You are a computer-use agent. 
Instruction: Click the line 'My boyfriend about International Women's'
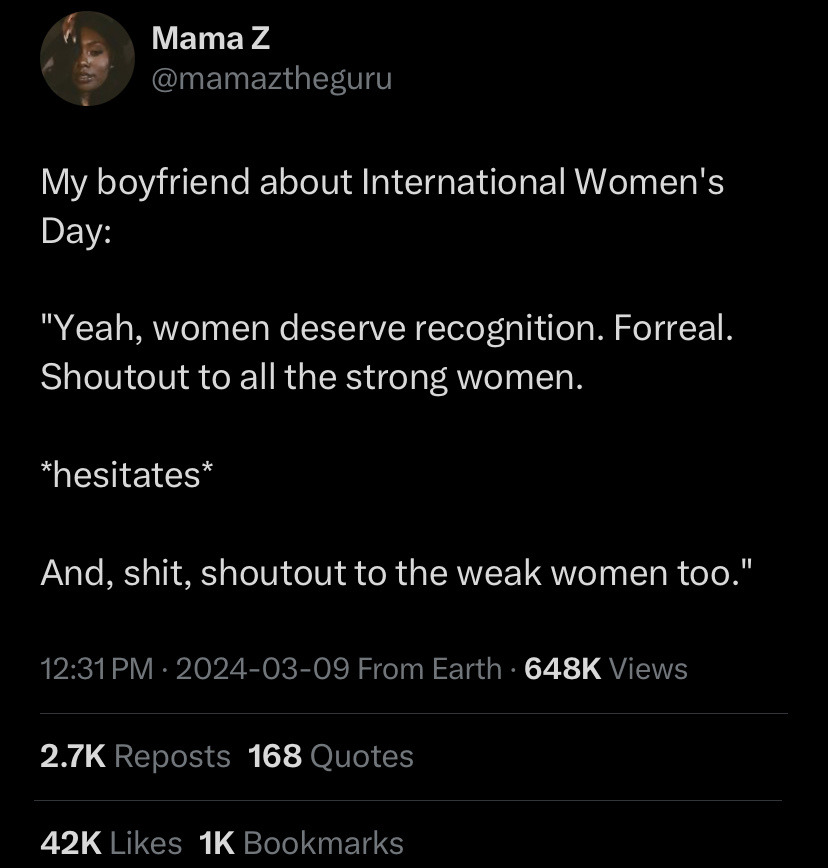382,183
